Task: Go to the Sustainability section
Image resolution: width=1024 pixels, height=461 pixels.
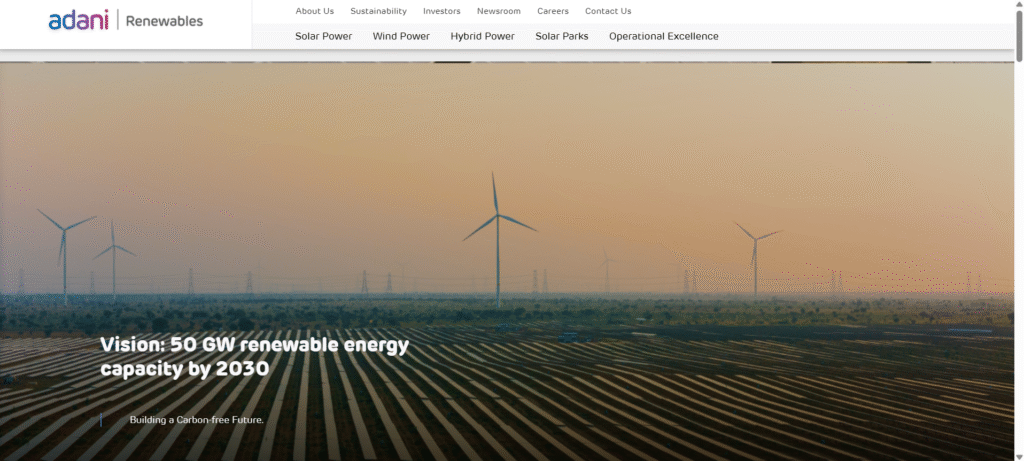Action: click(378, 11)
